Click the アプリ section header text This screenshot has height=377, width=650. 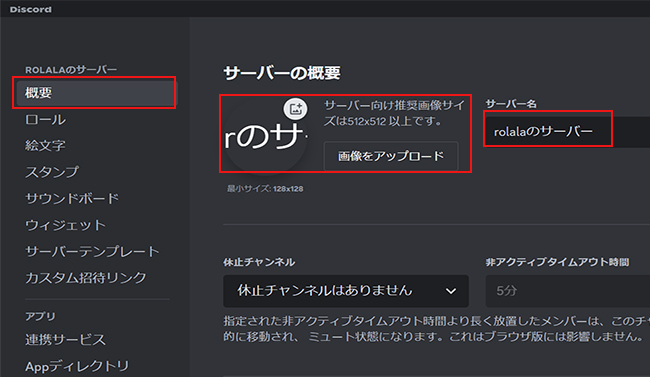[40, 316]
